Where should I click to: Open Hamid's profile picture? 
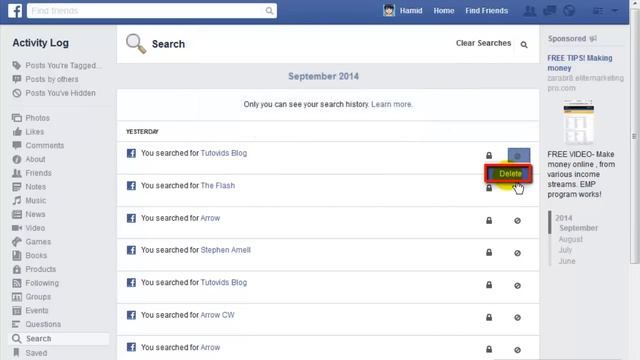pyautogui.click(x=389, y=11)
